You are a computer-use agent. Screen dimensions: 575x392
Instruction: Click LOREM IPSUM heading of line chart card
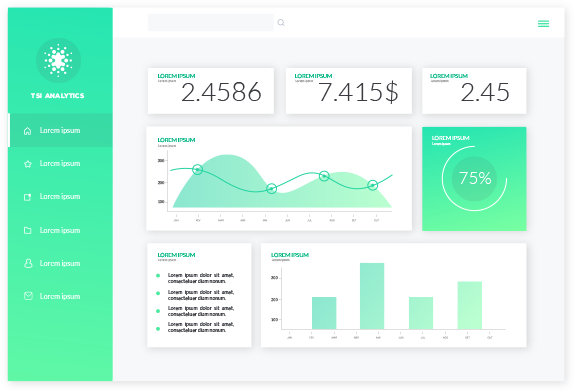(x=176, y=140)
